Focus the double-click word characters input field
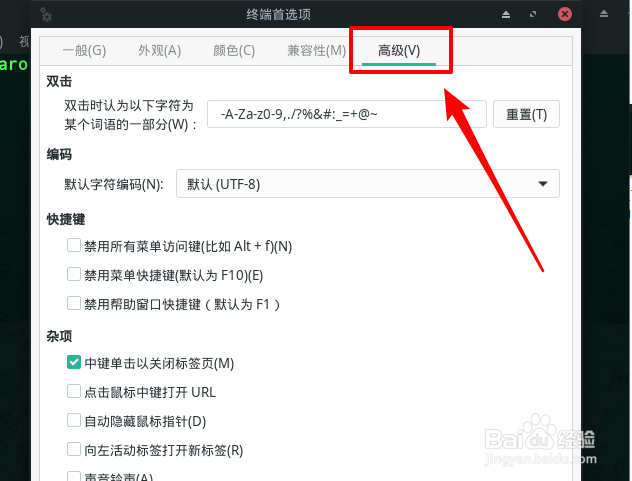 (x=347, y=114)
